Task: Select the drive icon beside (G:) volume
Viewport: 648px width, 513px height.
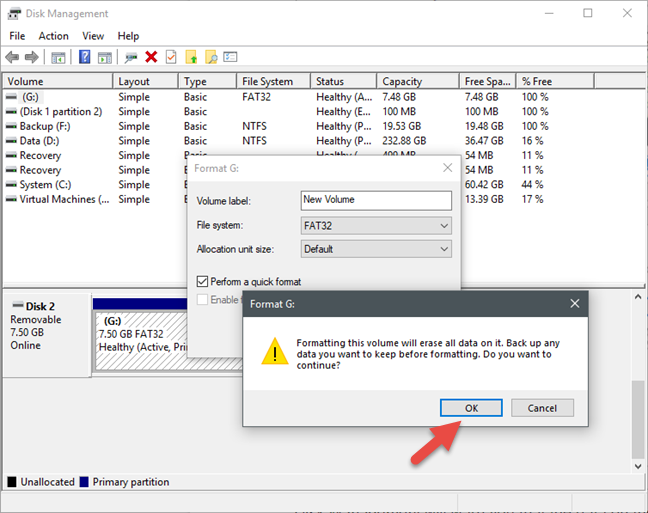Action: [12, 97]
